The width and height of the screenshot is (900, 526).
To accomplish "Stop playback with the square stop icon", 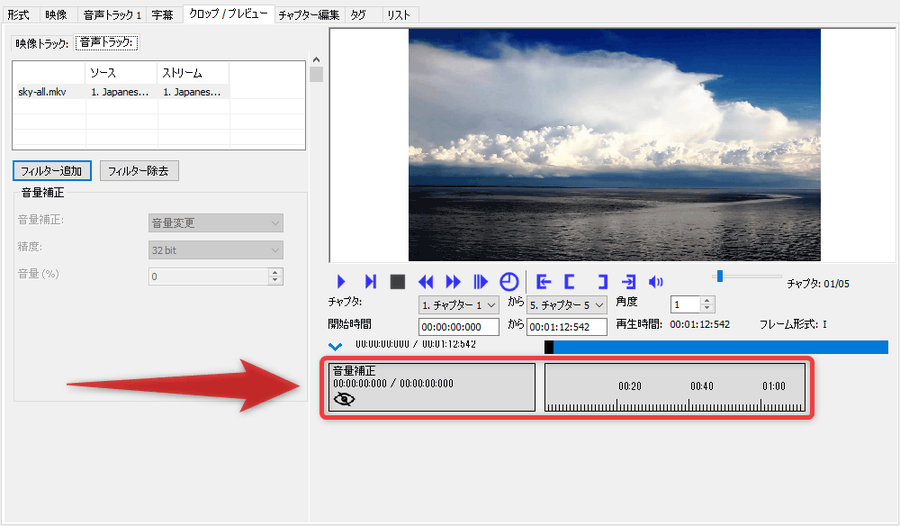I will (397, 281).
